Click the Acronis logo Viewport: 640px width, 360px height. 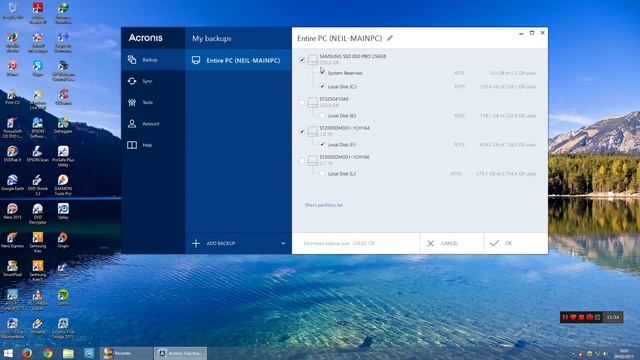pos(146,38)
